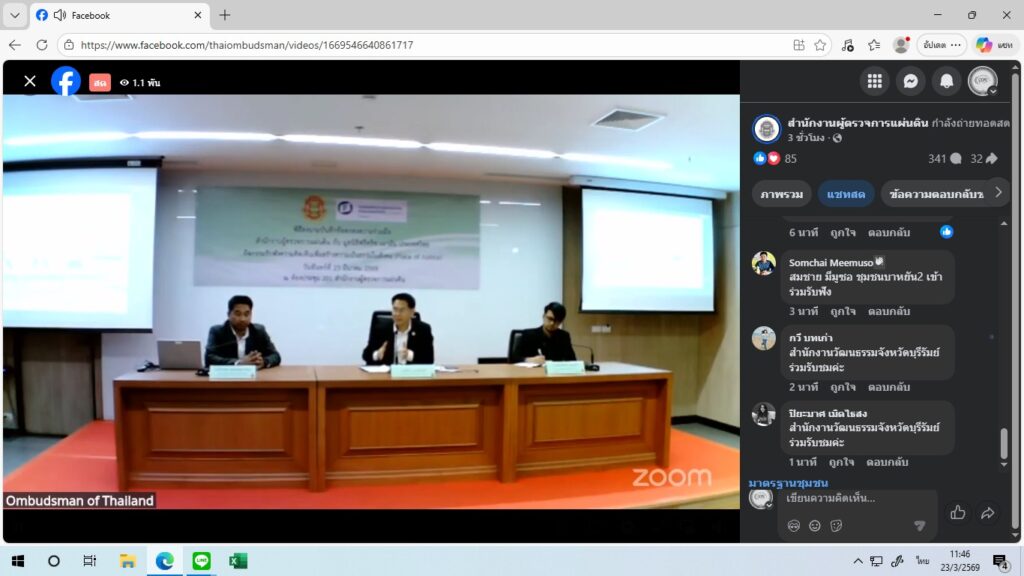Mute the Facebook tab using the speaker icon
This screenshot has width=1024, height=576.
(59, 15)
